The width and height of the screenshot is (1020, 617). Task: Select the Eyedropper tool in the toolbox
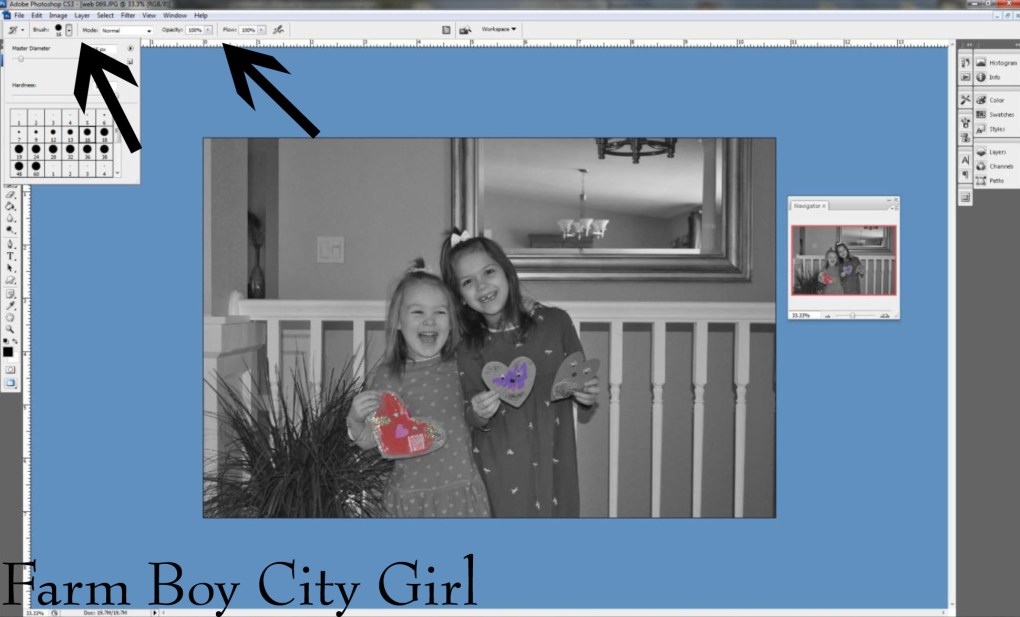pyautogui.click(x=10, y=305)
